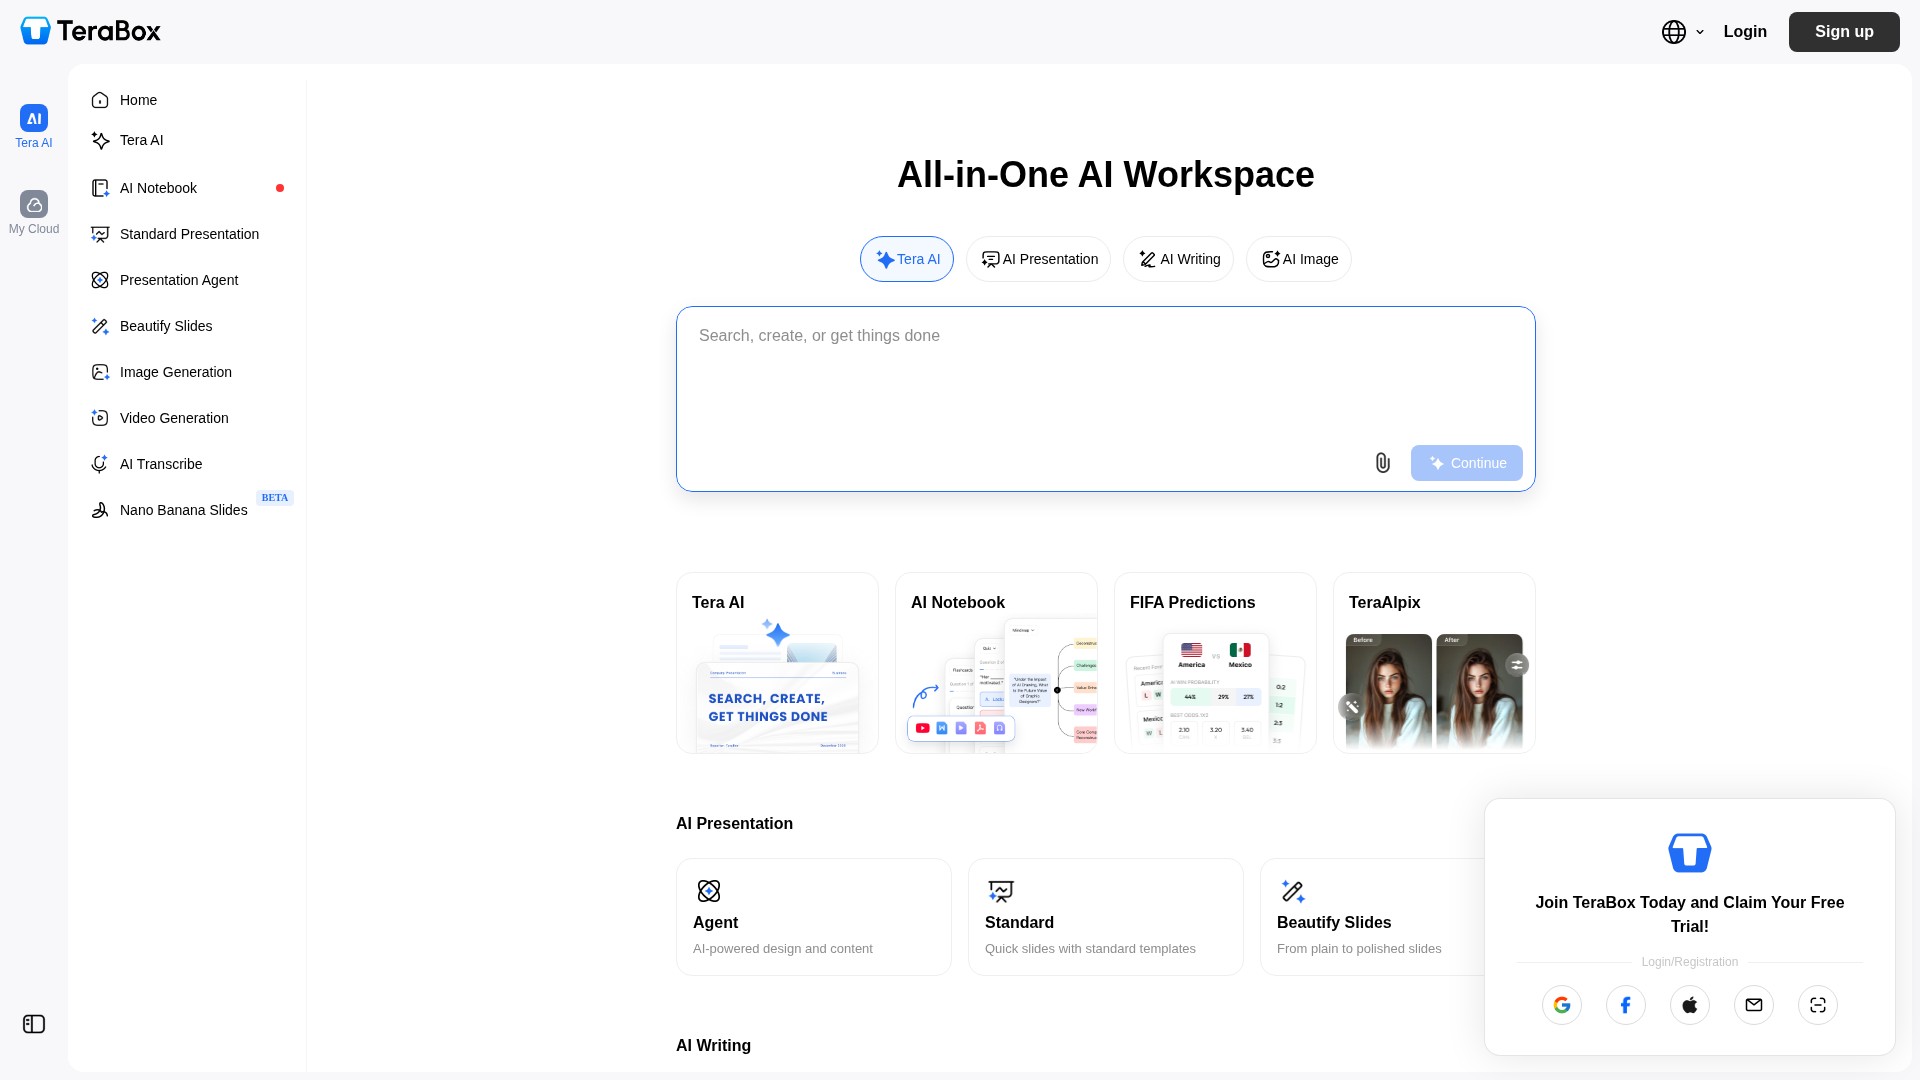Switch to the AI Image tab
This screenshot has width=1920, height=1080.
pyautogui.click(x=1299, y=259)
